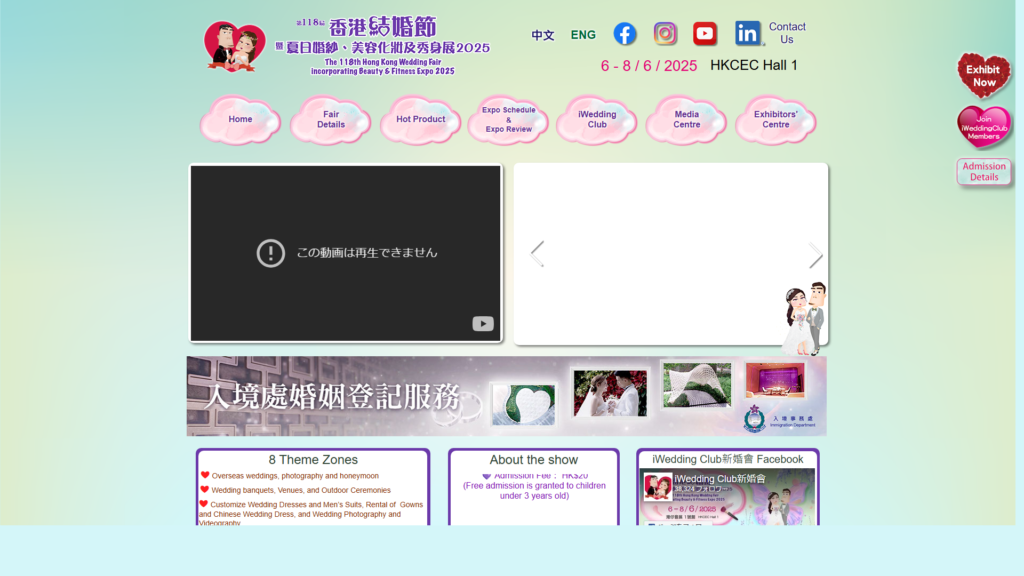Open the Contact Us link
This screenshot has width=1024, height=576.
[x=787, y=33]
